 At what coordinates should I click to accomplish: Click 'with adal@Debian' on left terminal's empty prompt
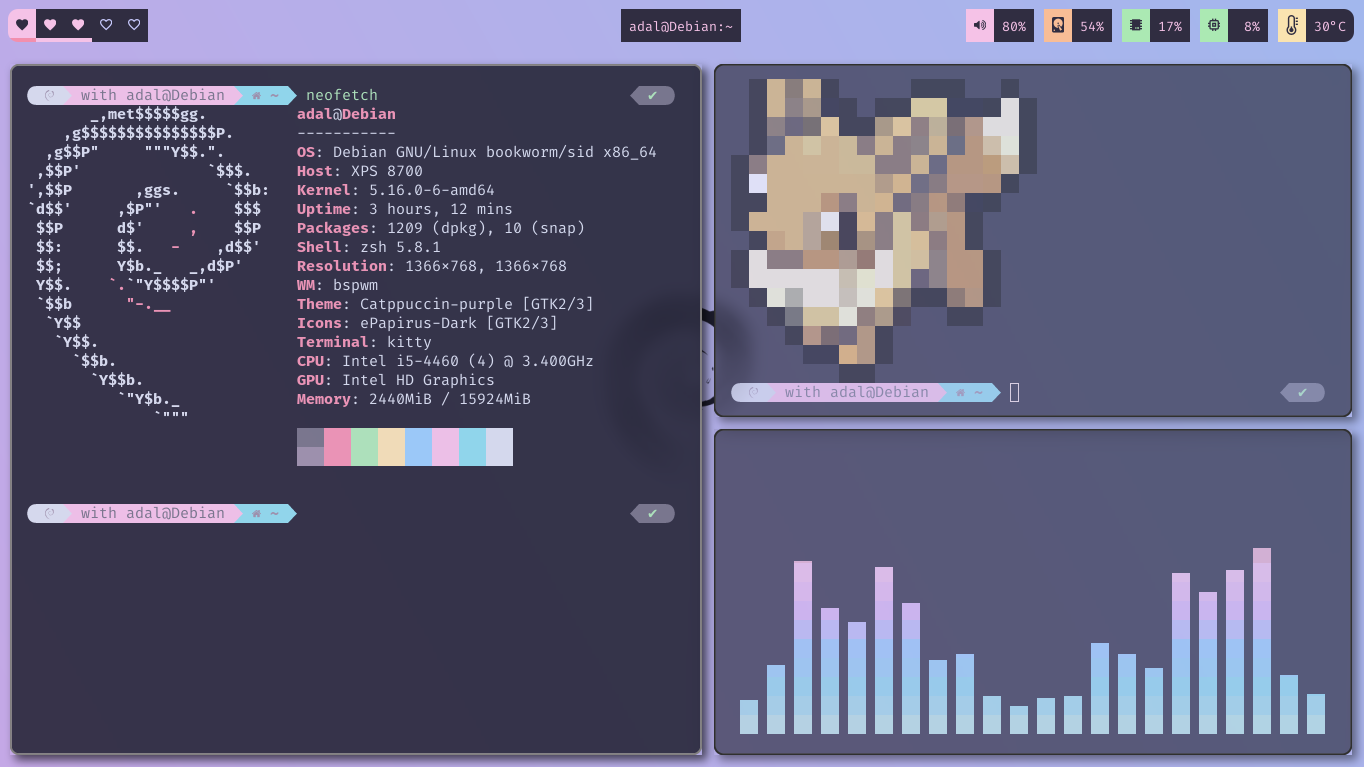point(153,513)
